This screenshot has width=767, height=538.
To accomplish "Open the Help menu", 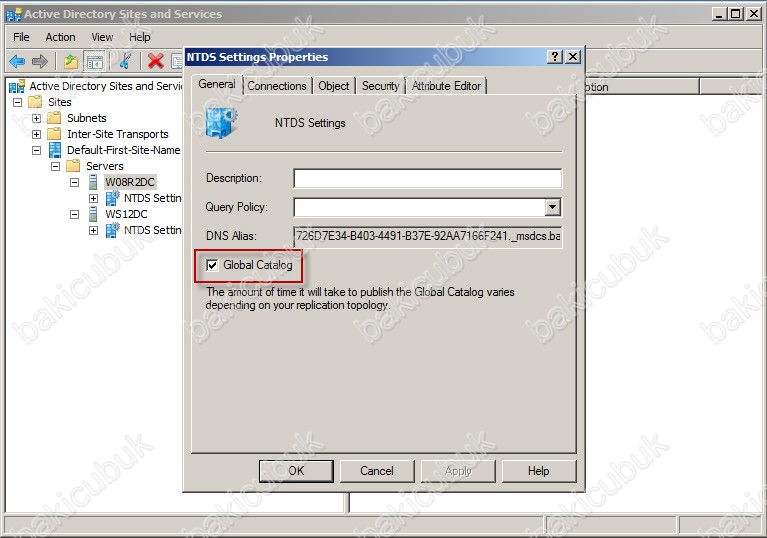I will [139, 37].
